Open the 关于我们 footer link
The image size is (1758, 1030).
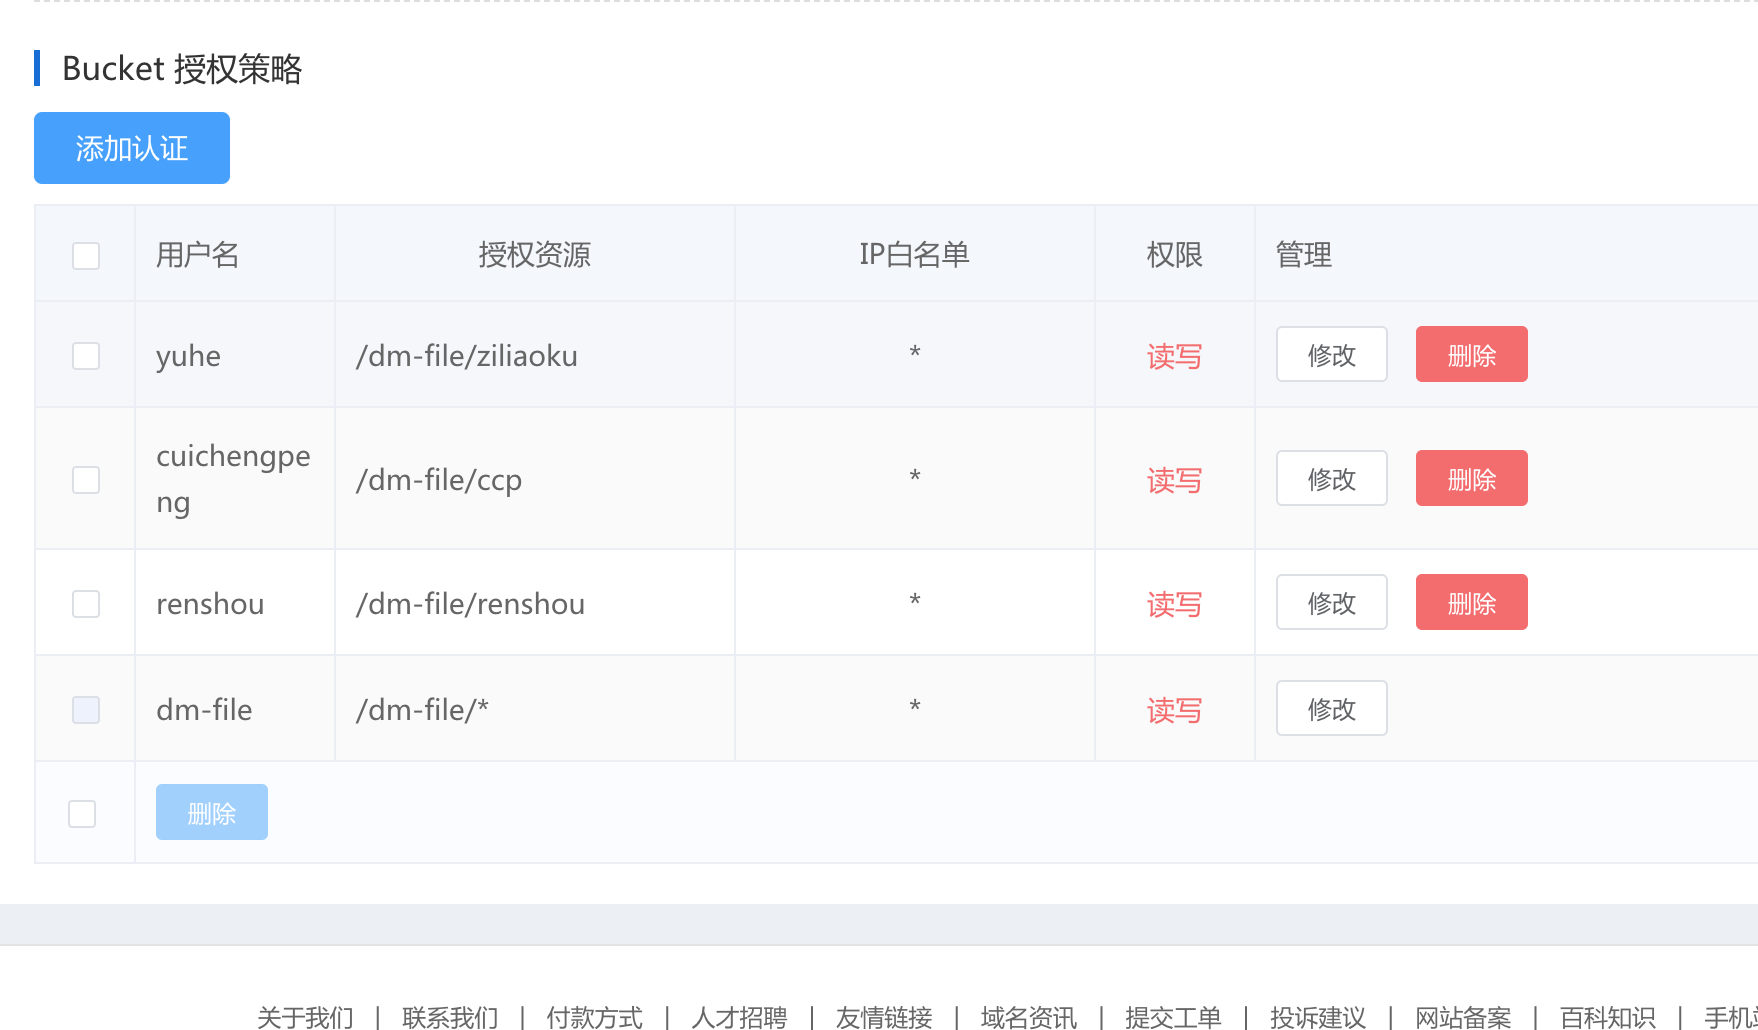click(x=305, y=1017)
